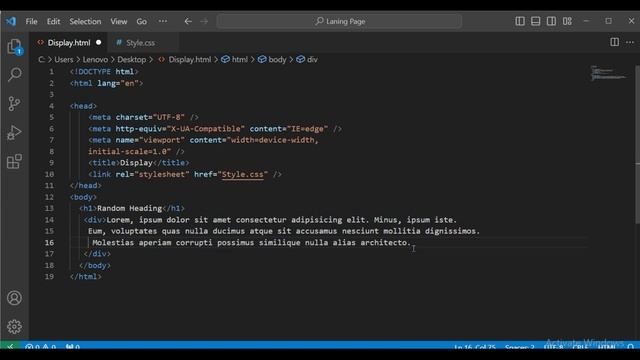Screen dimensions: 640x360
Task: Click the code minimap preview
Action: [x=609, y=73]
